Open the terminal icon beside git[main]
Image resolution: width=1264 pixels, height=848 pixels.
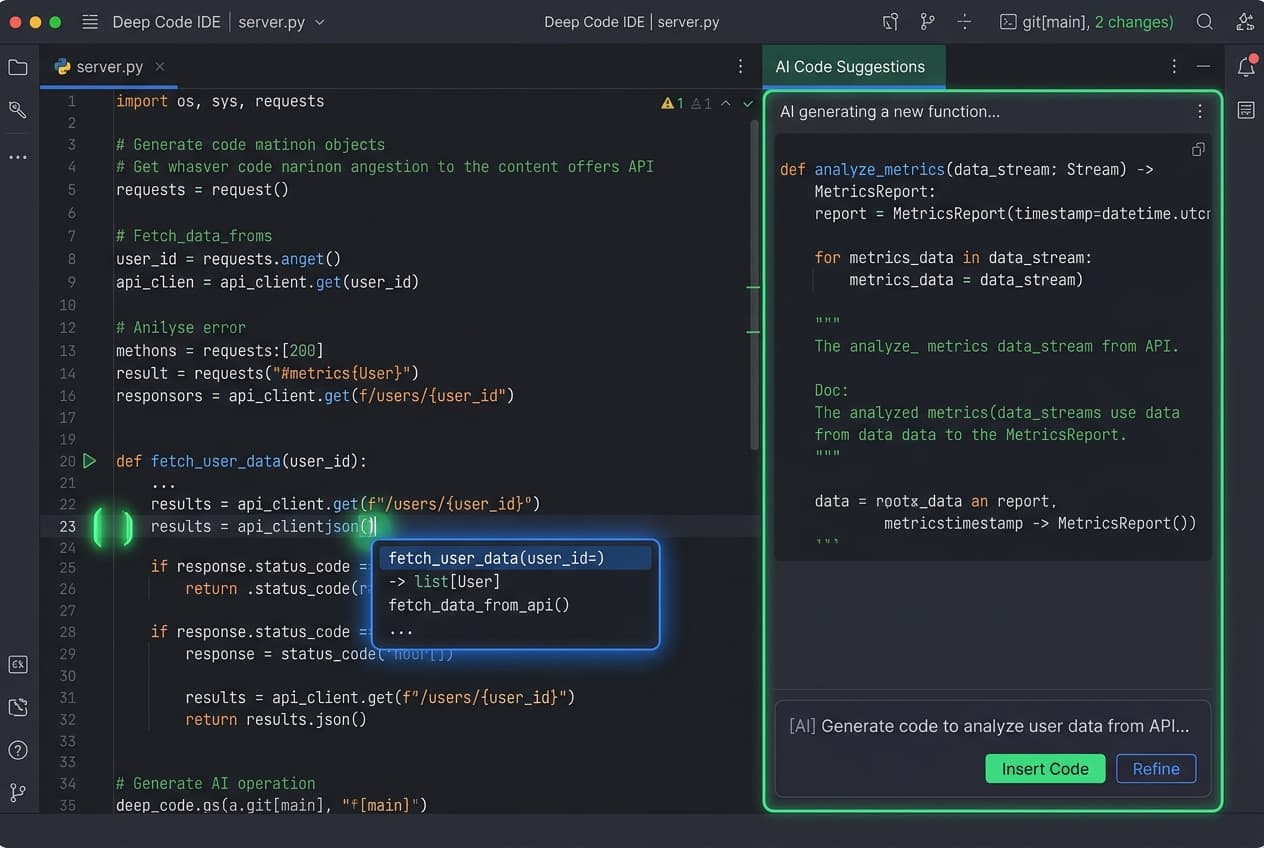(x=1008, y=22)
